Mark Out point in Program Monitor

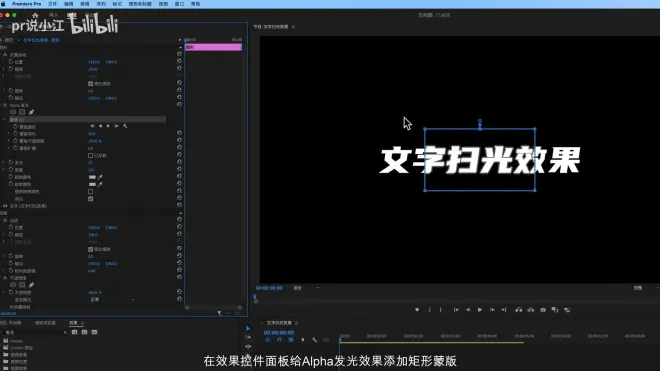[441, 310]
